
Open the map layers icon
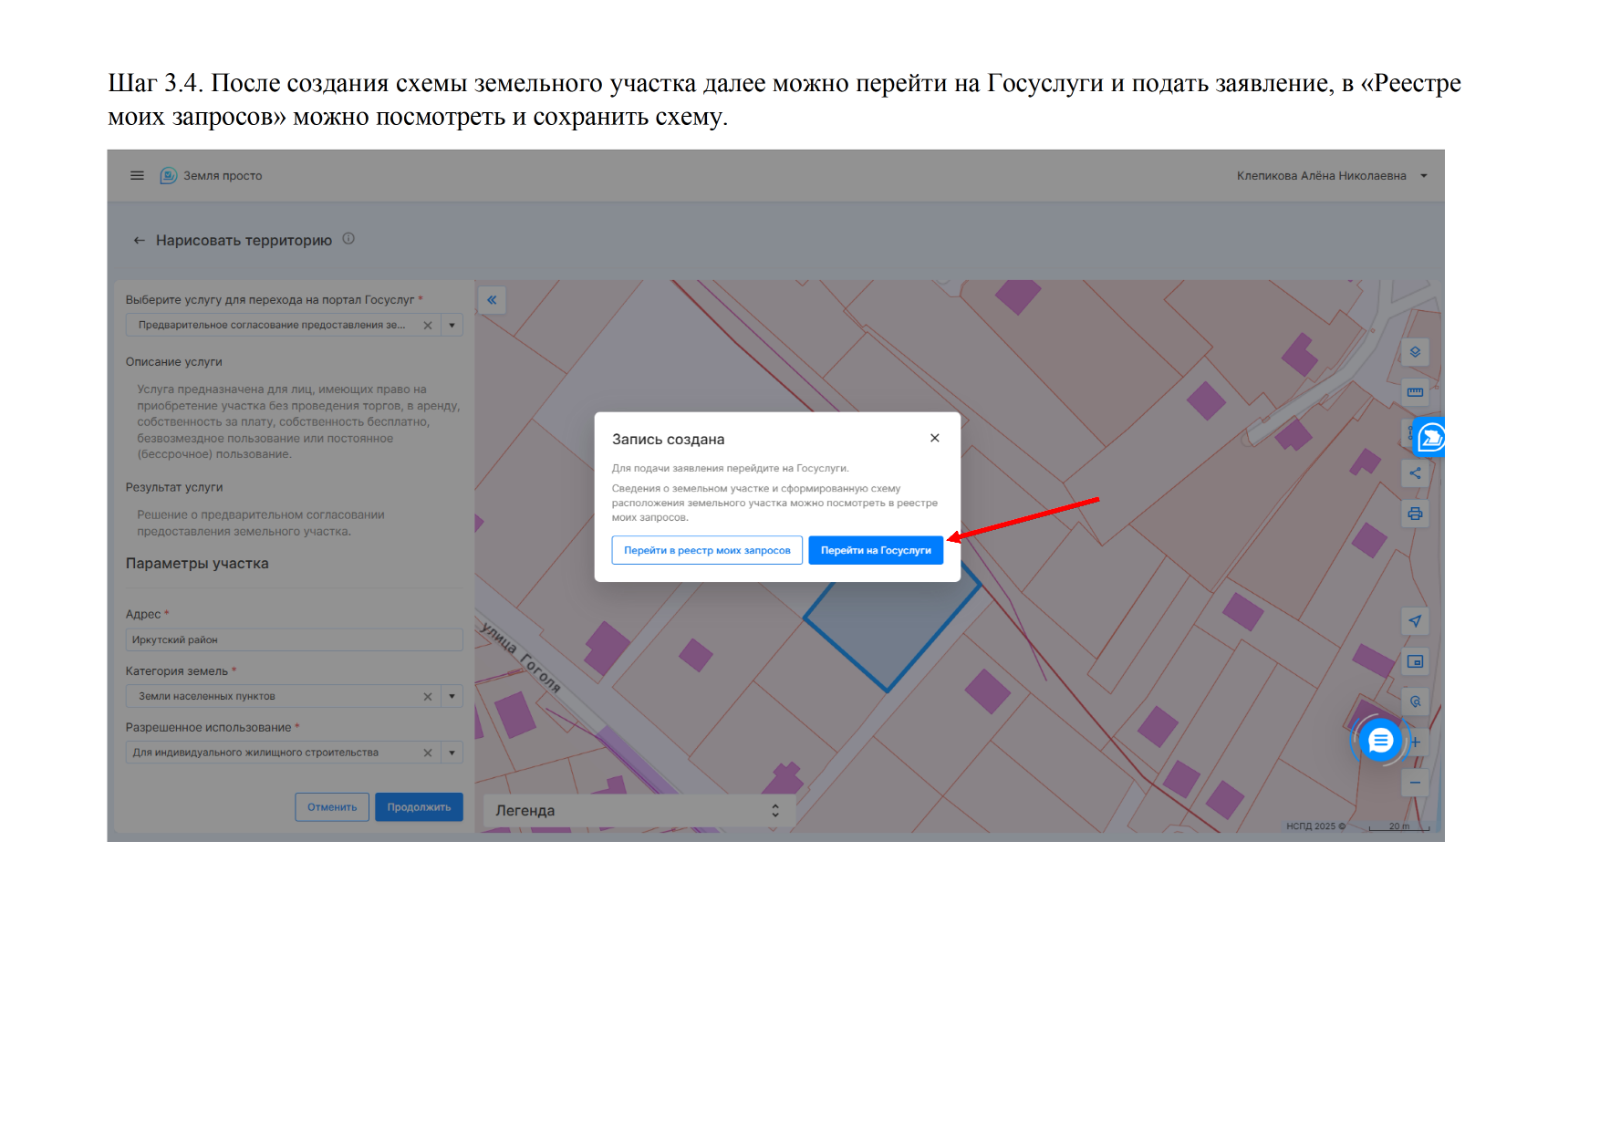coord(1414,352)
